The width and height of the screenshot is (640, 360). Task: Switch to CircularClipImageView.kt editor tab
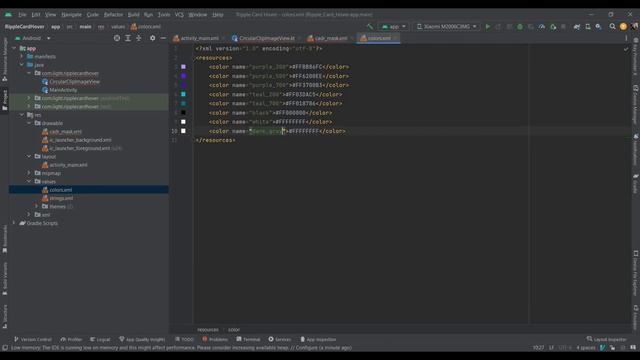click(x=267, y=38)
